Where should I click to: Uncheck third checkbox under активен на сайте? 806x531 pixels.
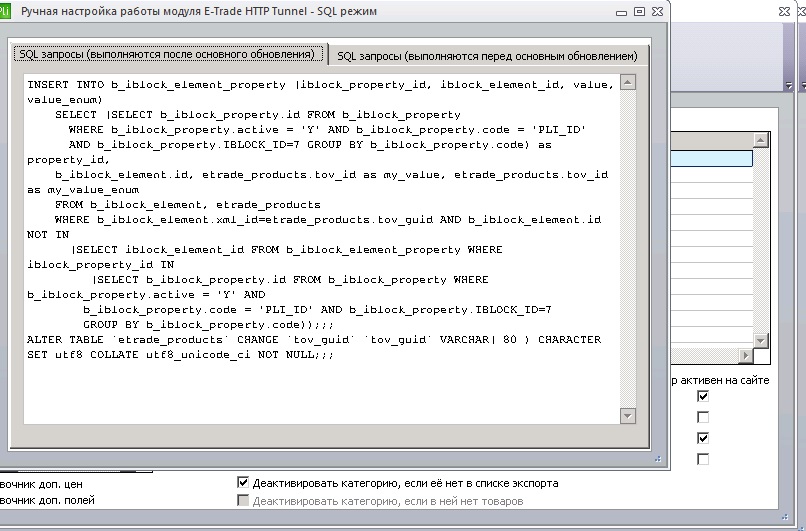[703, 438]
